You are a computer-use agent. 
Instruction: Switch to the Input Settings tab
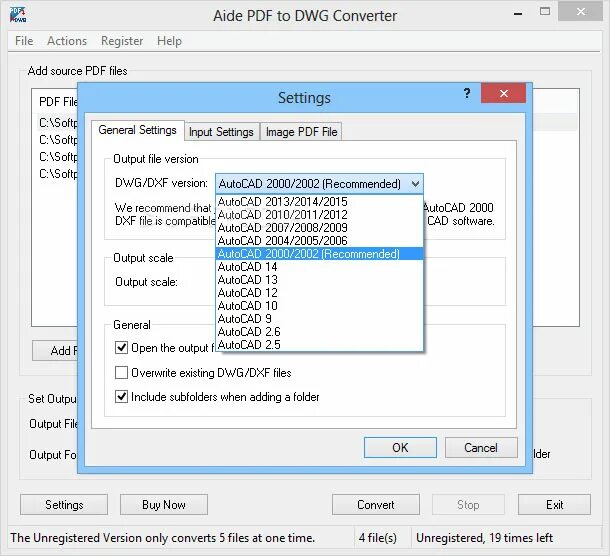tap(221, 132)
